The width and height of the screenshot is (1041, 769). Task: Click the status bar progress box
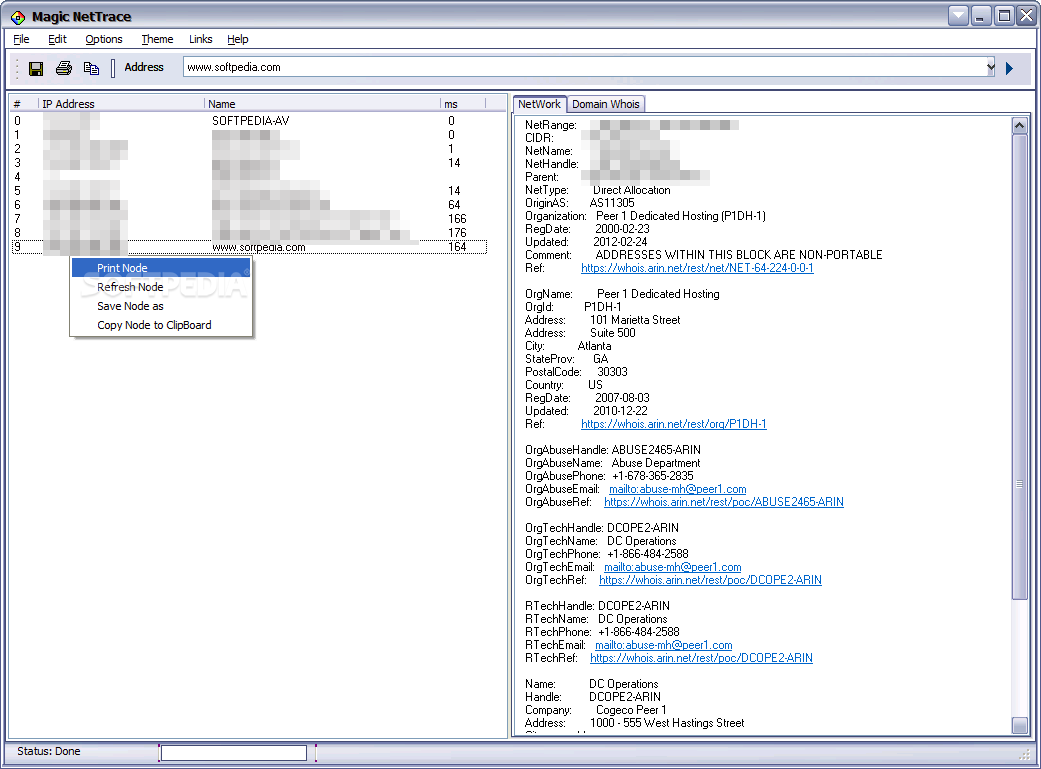pos(234,752)
